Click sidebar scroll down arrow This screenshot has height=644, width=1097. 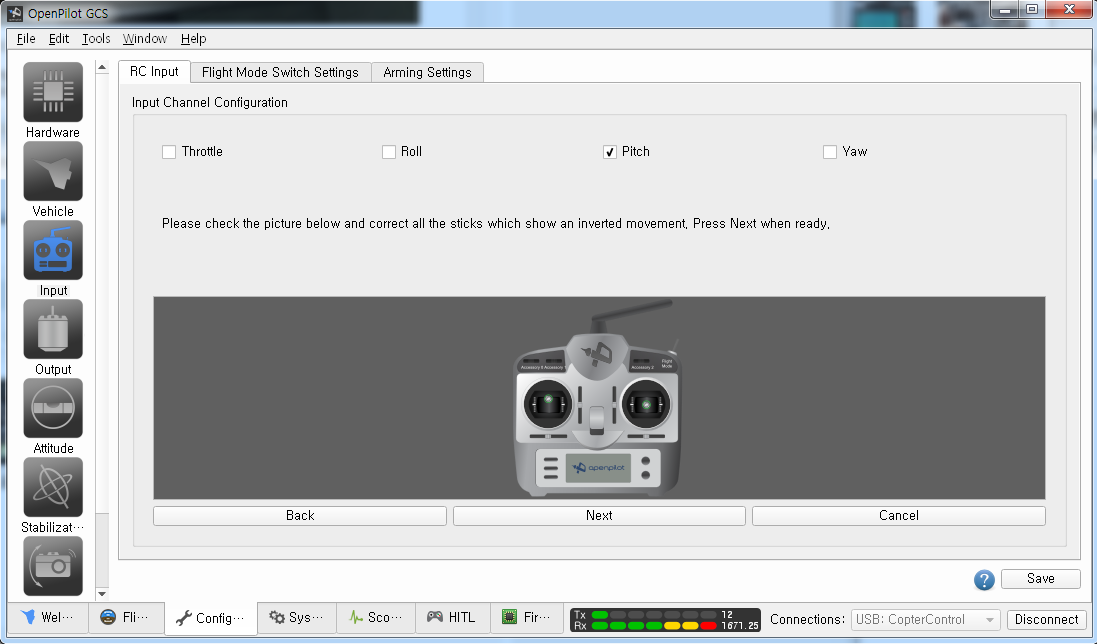[x=102, y=594]
